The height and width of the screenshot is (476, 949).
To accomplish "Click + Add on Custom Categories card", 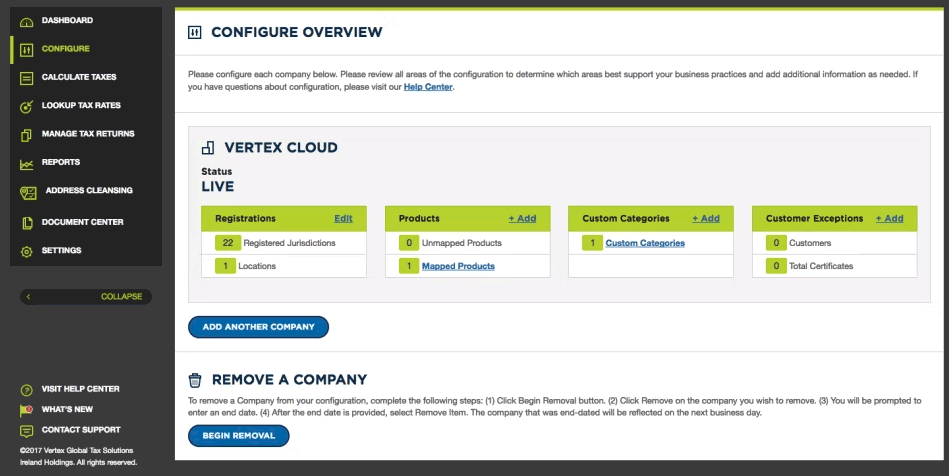I will pyautogui.click(x=706, y=219).
